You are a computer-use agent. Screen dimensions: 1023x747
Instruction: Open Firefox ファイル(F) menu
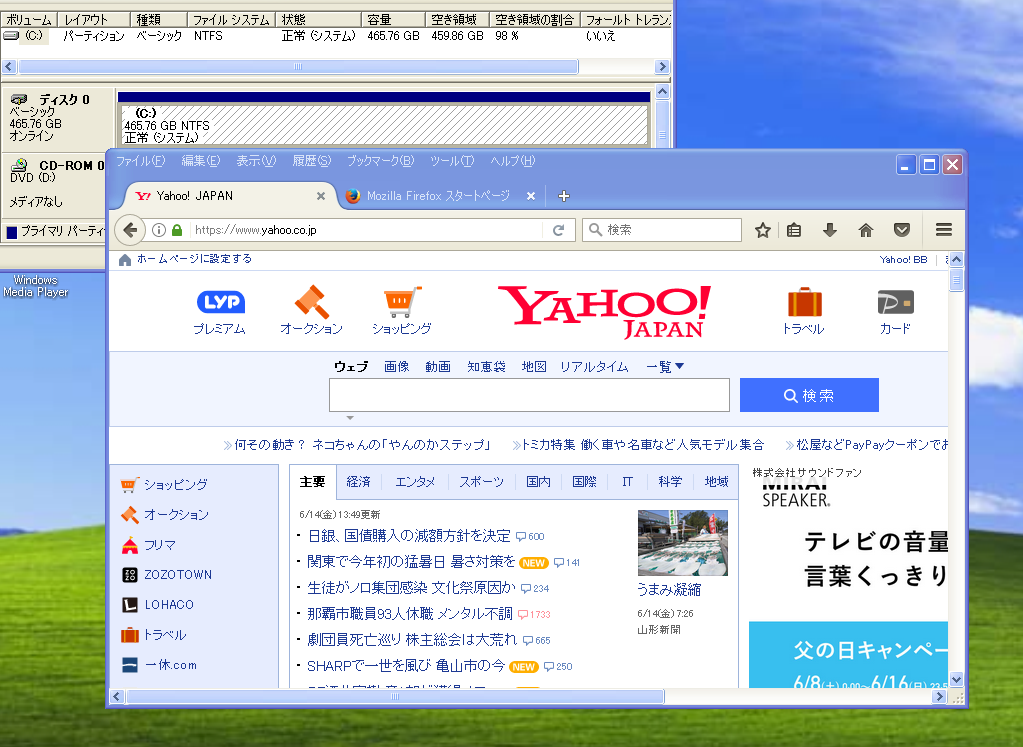[x=140, y=160]
